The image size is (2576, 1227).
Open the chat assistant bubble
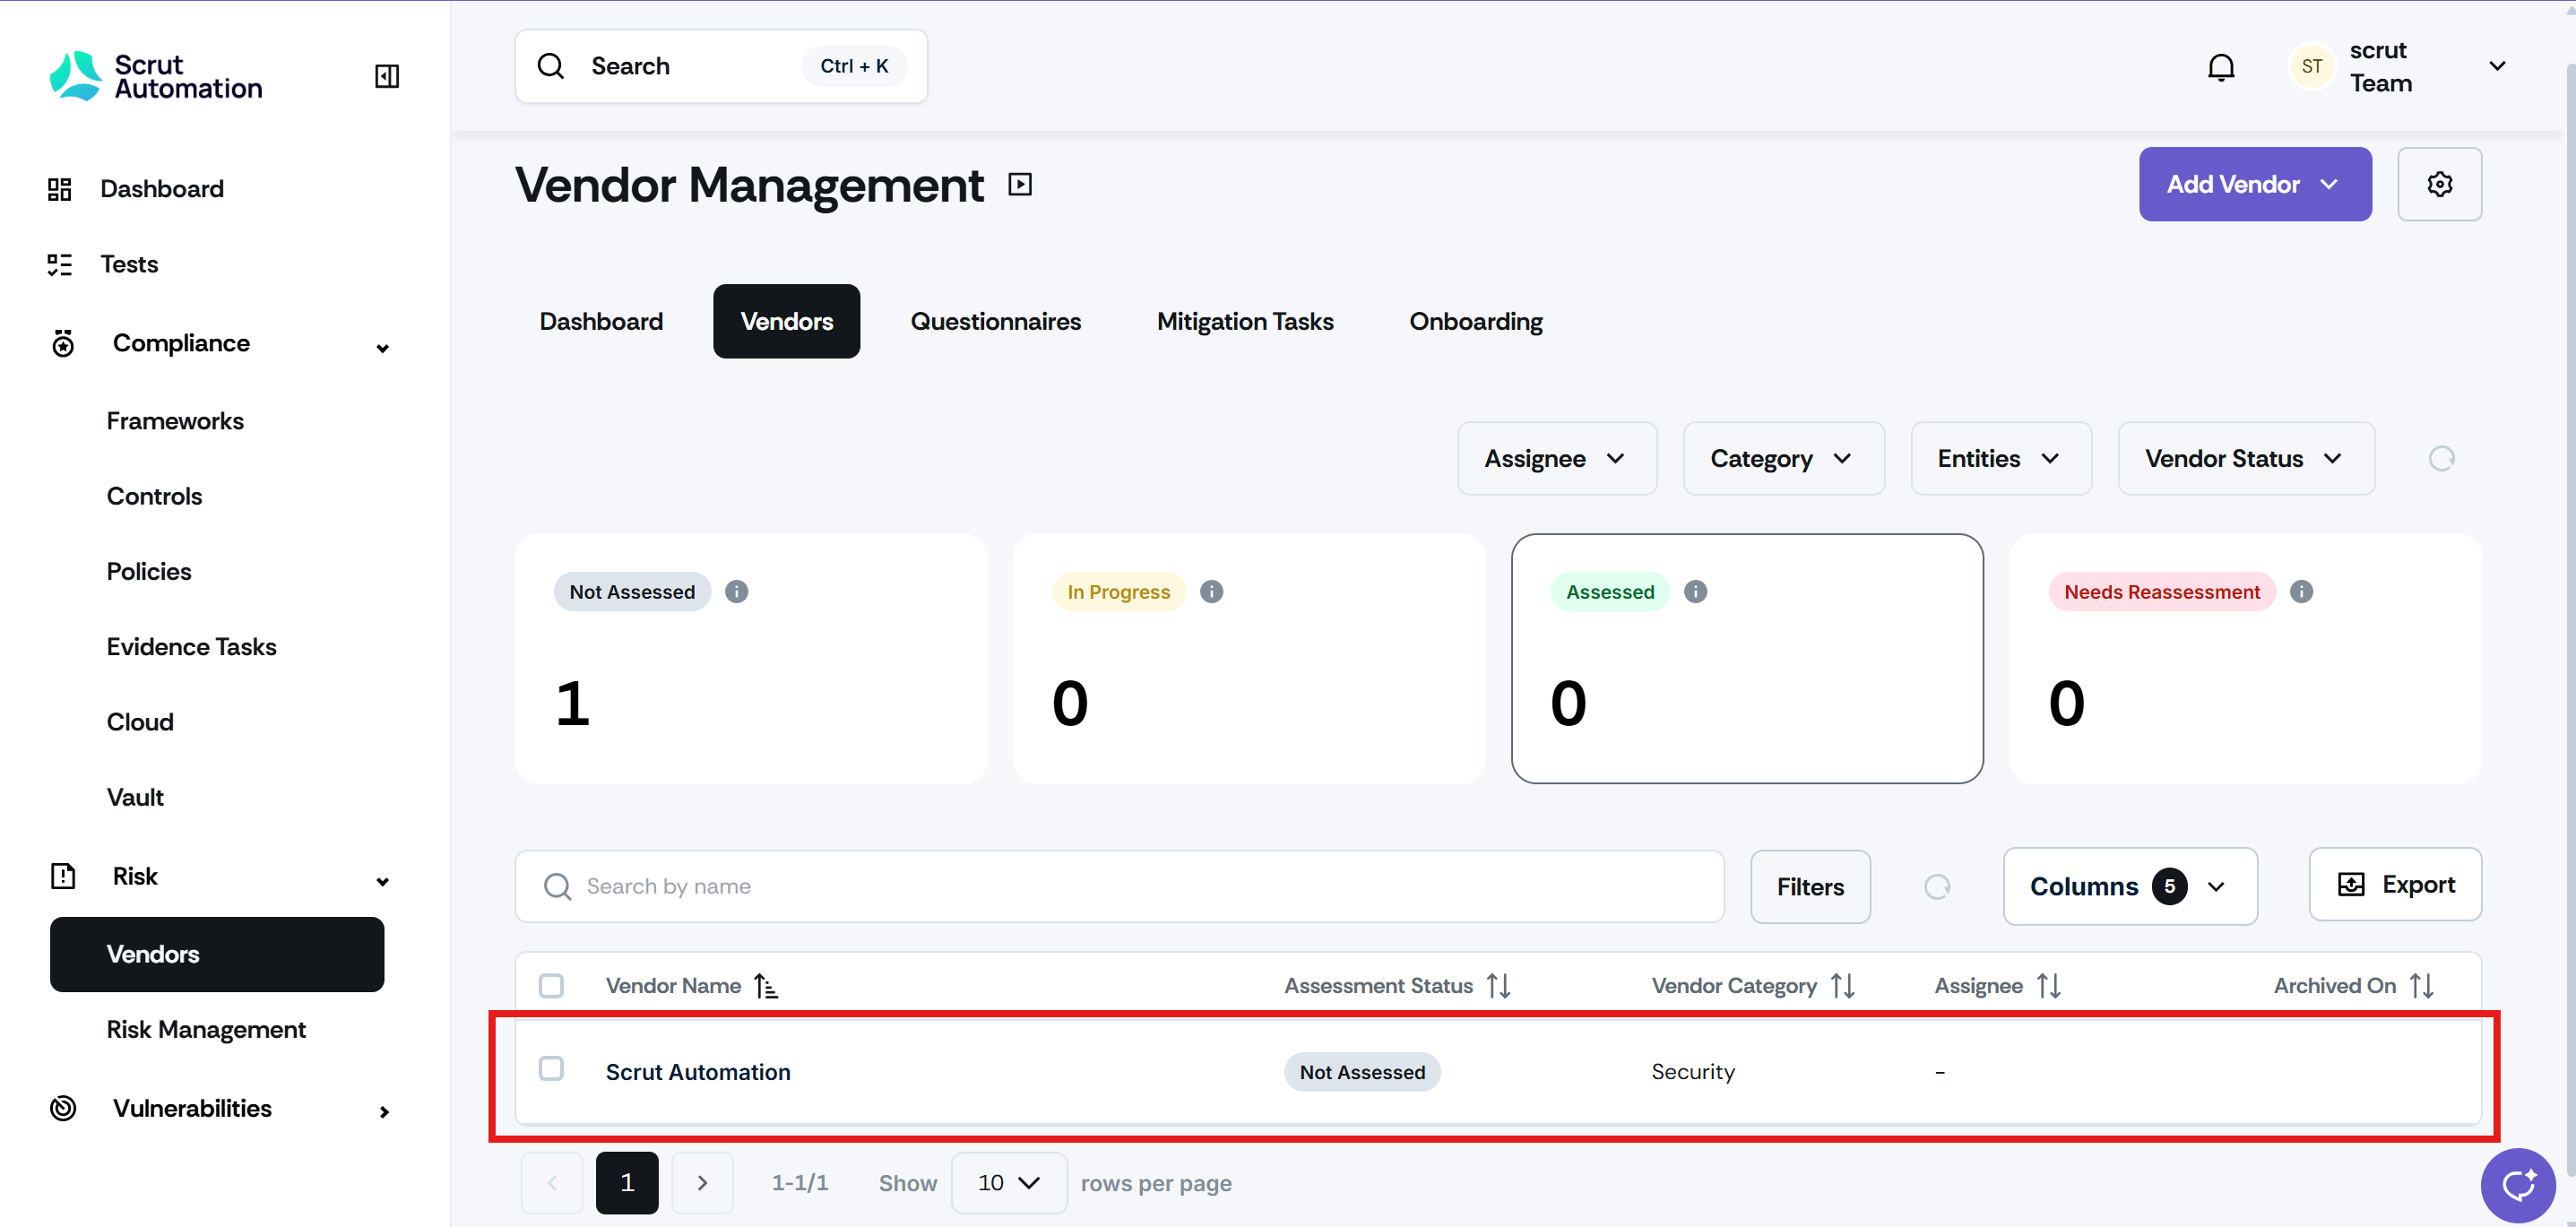[x=2517, y=1185]
